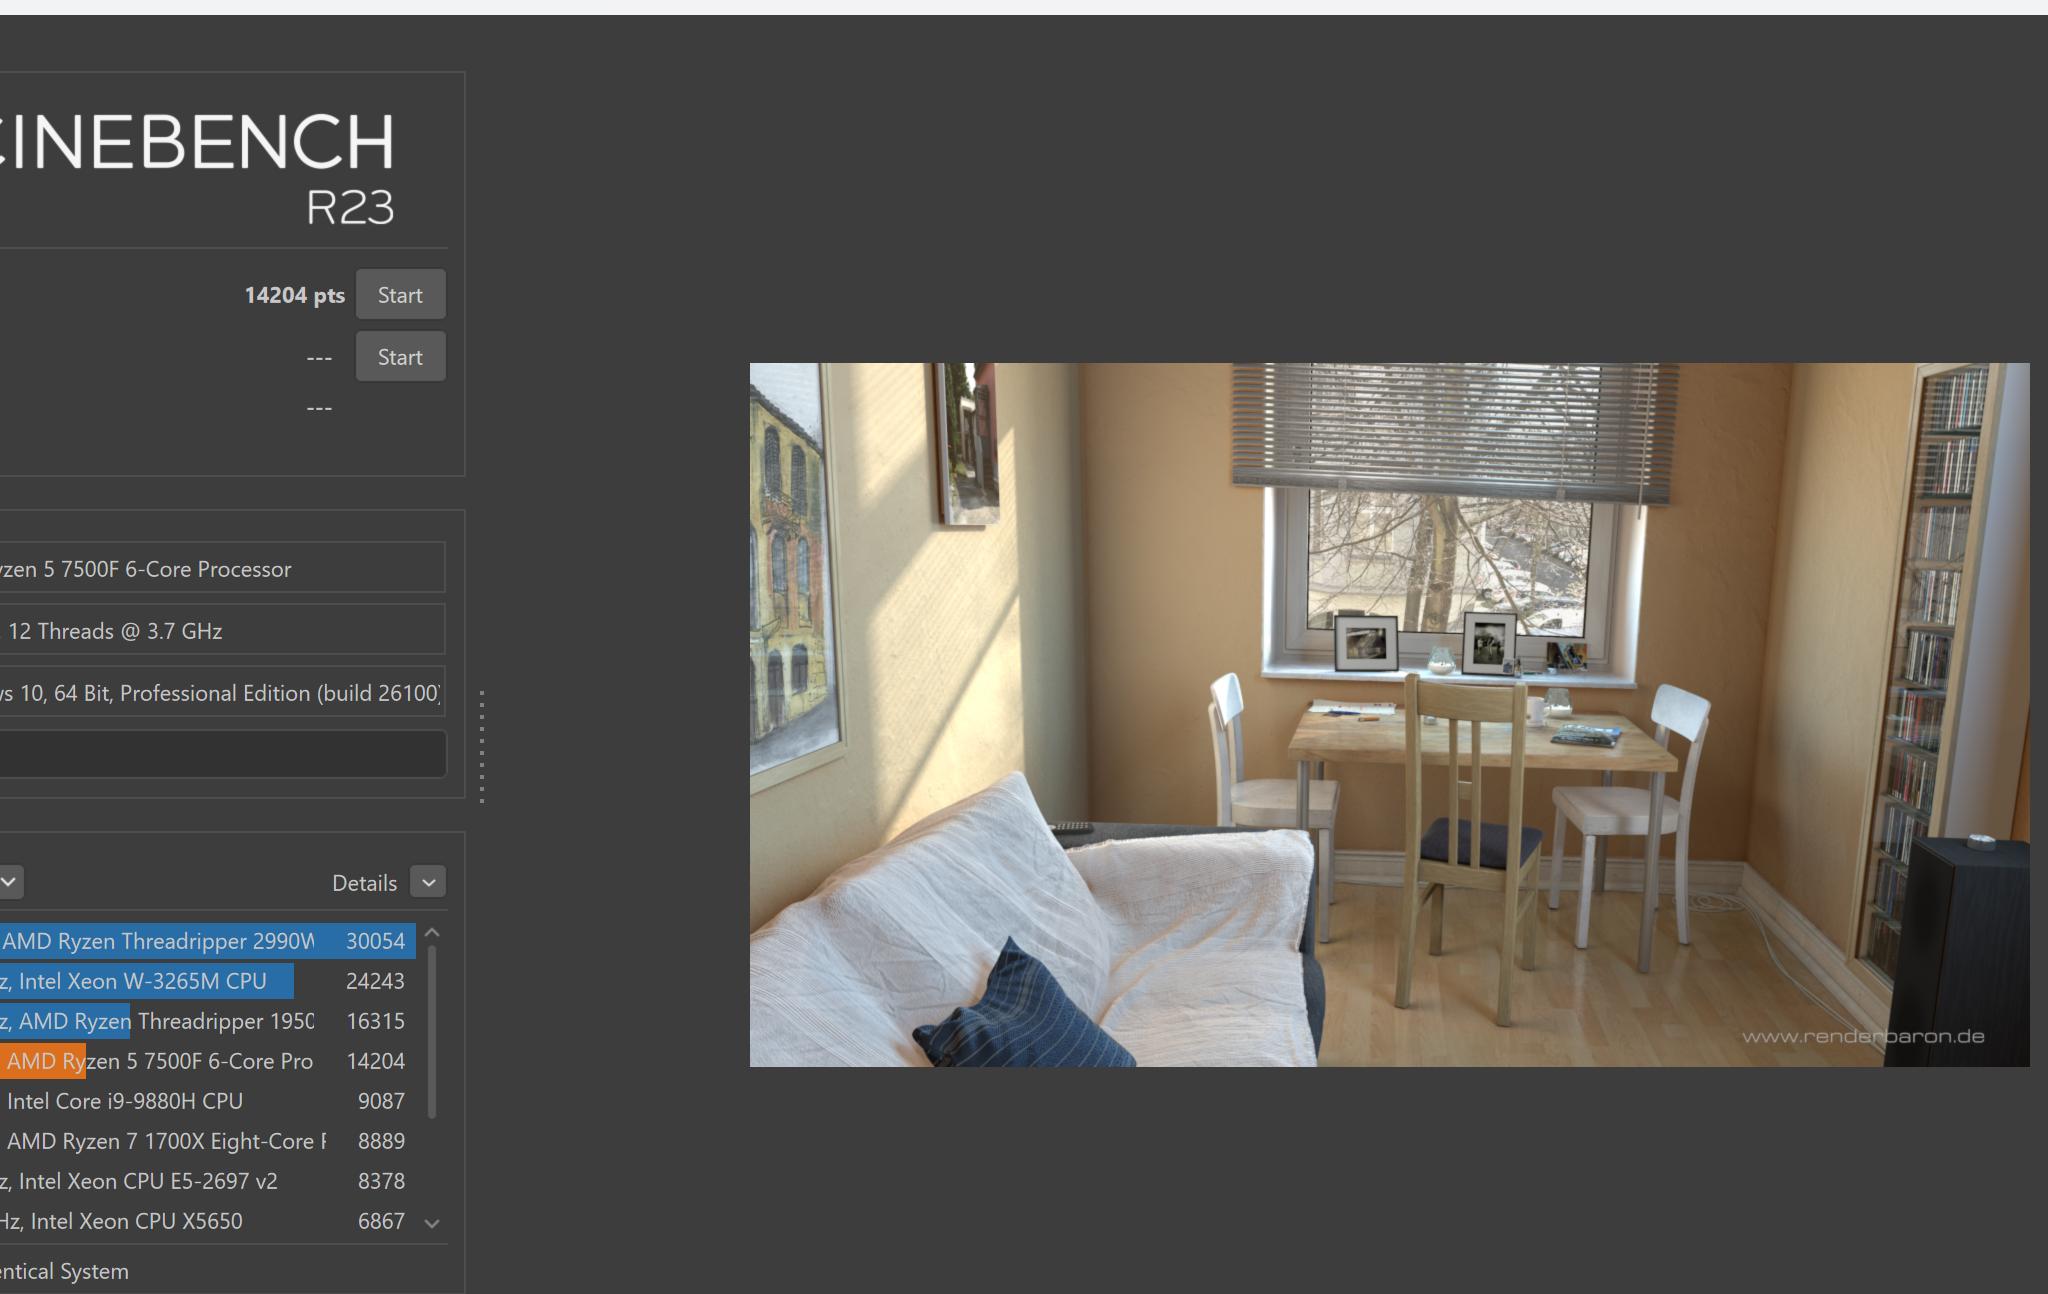This screenshot has width=2048, height=1294.
Task: Select the Threadripper 1950 ranking row
Action: (208, 1021)
